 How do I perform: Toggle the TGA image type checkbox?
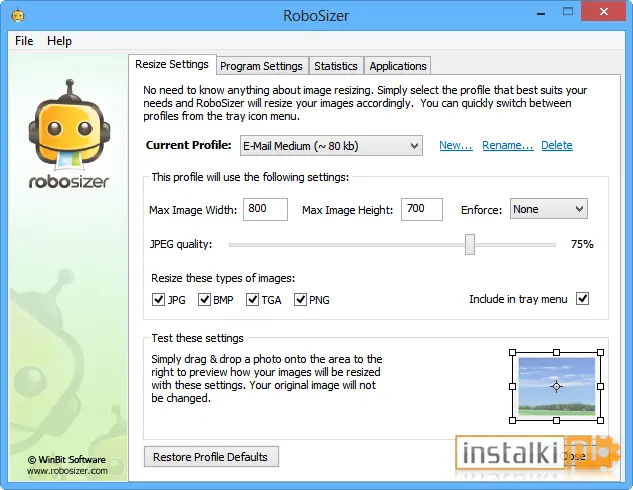pyautogui.click(x=252, y=299)
